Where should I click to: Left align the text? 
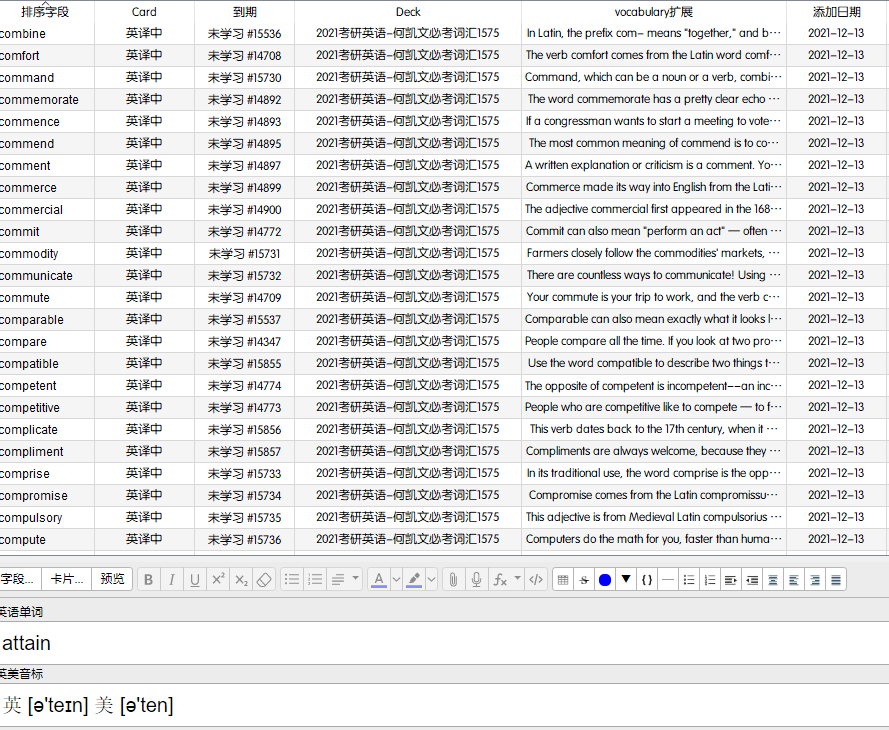tap(794, 579)
